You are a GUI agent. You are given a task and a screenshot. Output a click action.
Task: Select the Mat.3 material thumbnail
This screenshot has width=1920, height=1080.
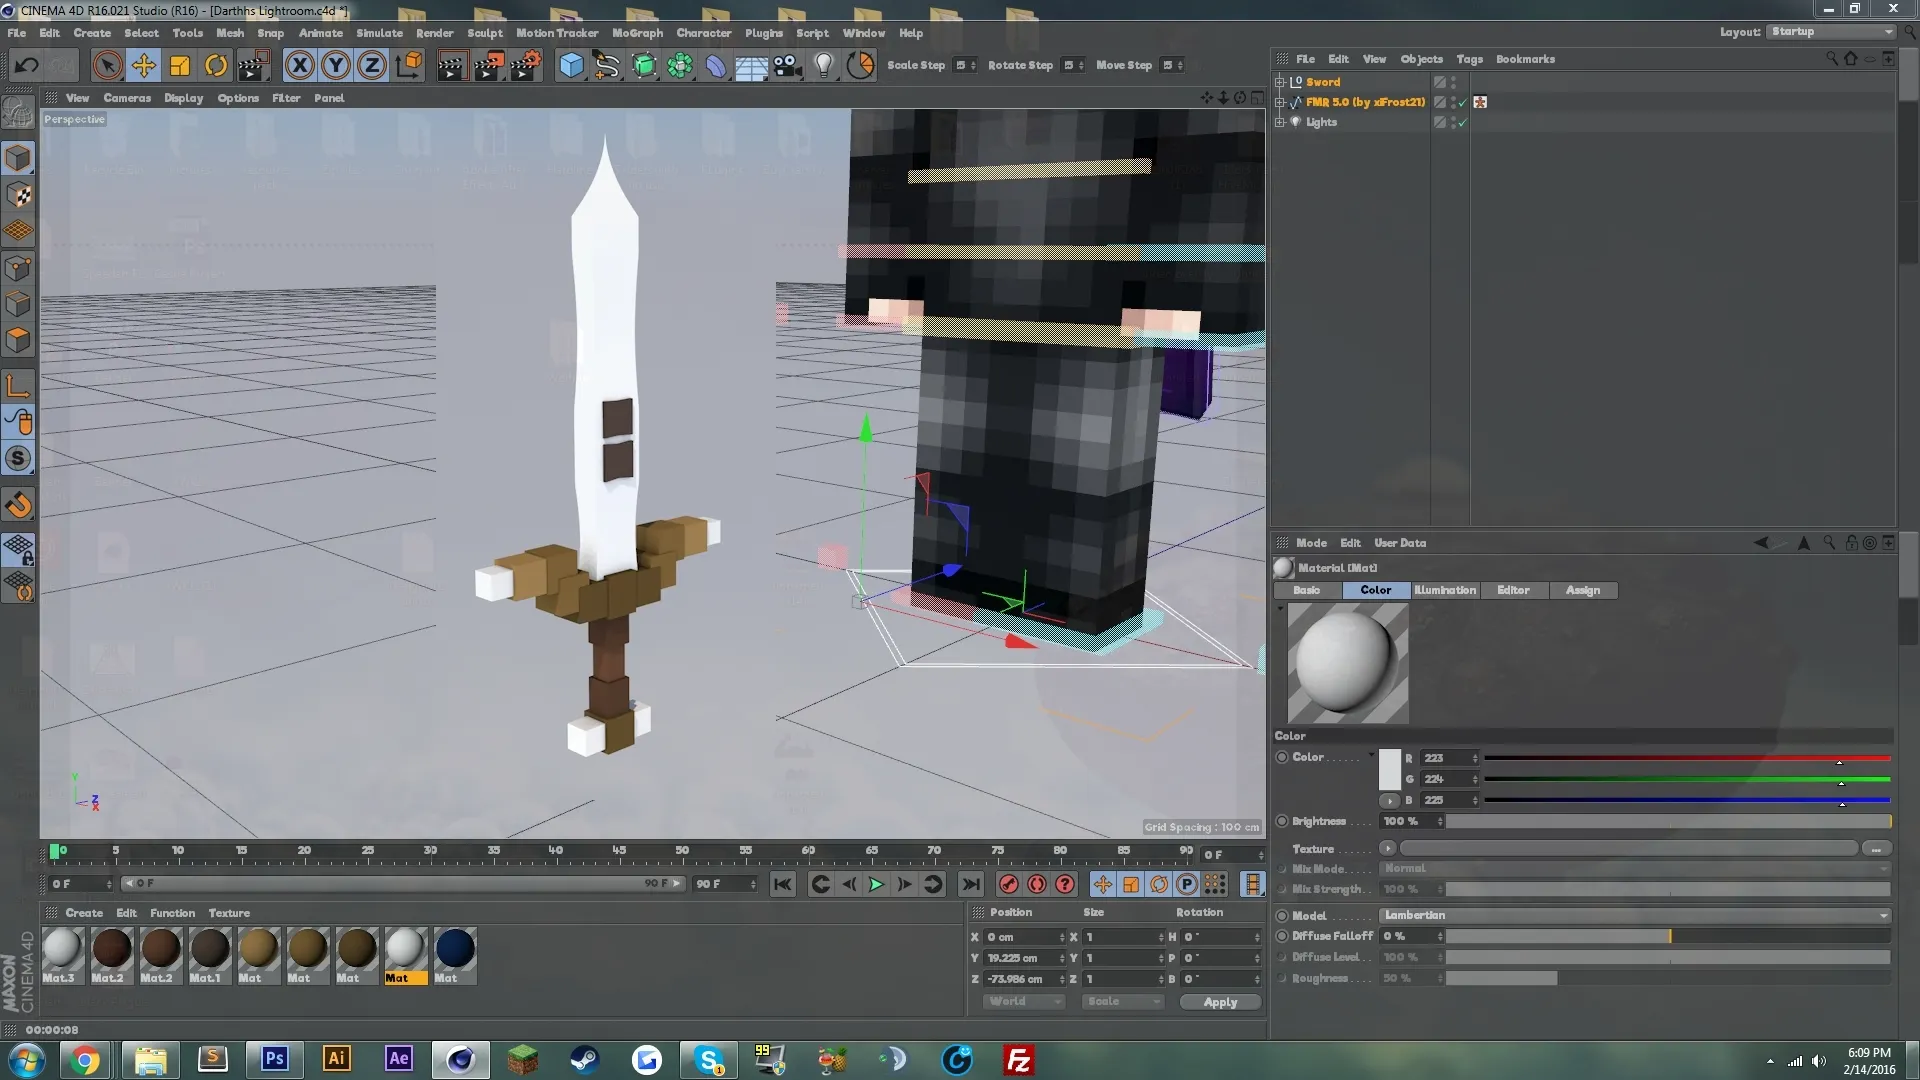click(x=62, y=956)
